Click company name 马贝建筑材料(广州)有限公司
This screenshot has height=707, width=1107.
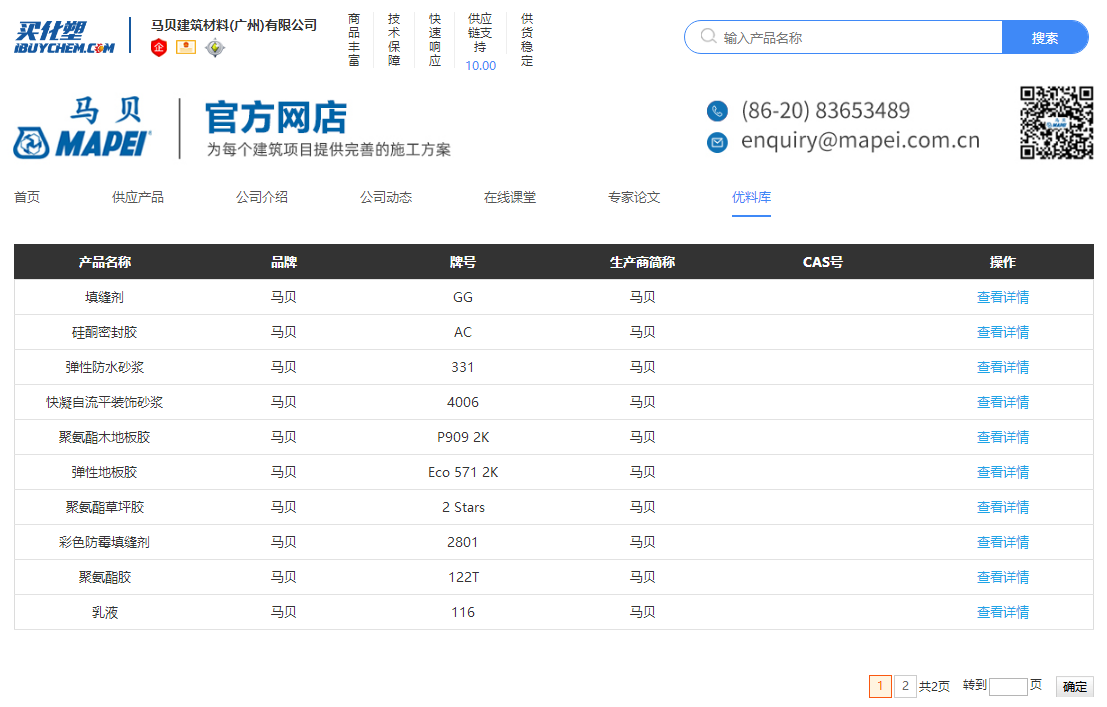tap(234, 25)
